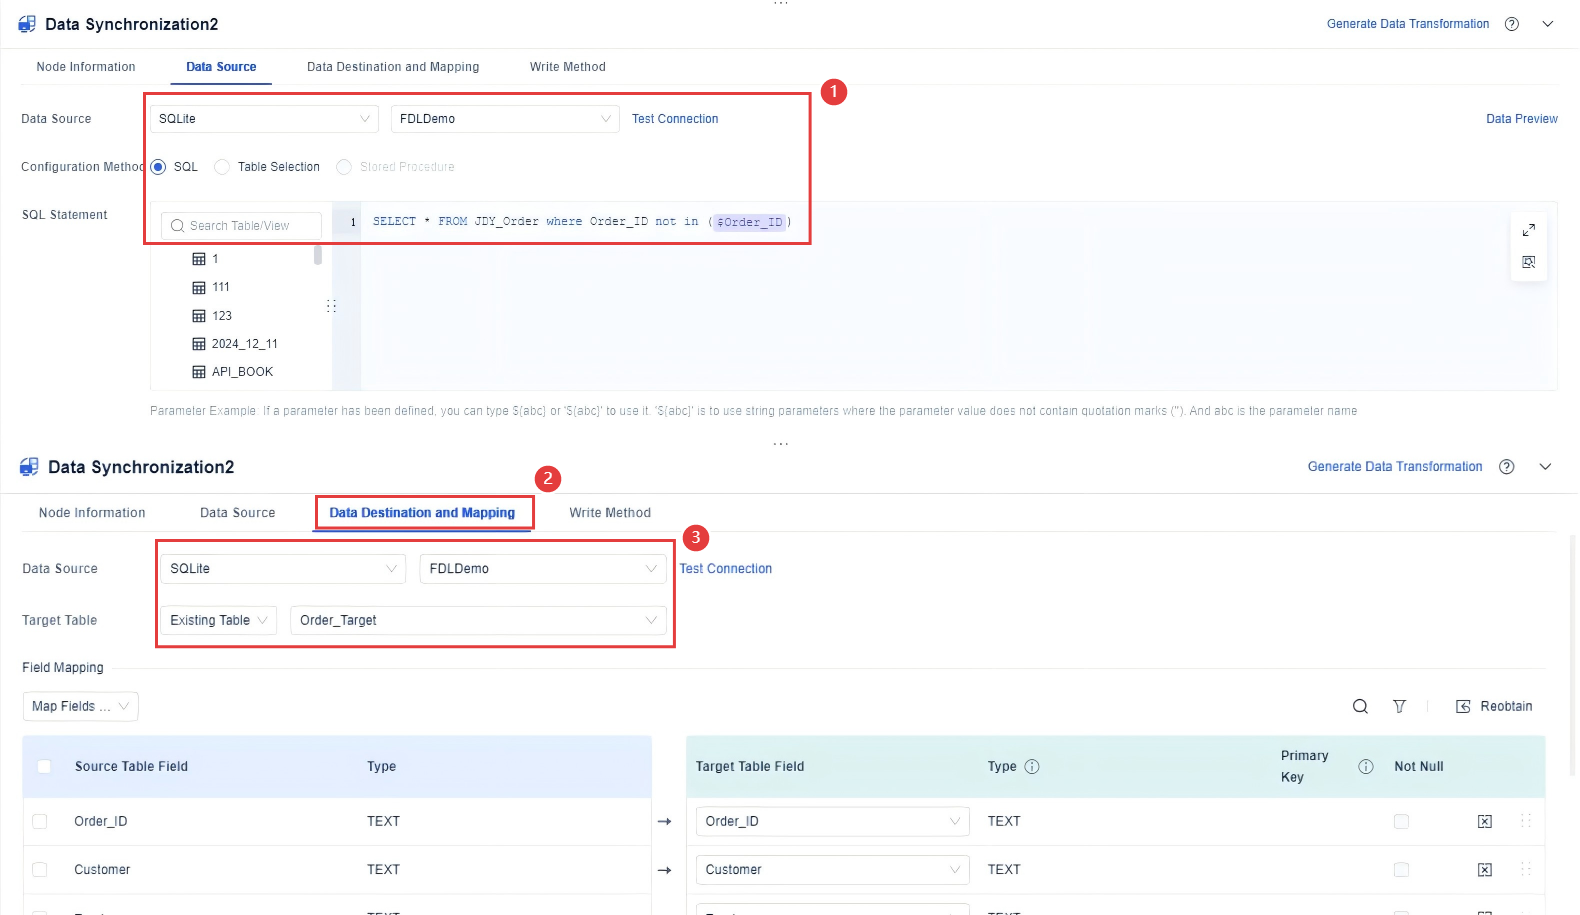Click the expand SQL editor fullscreen icon
The height and width of the screenshot is (915, 1580).
1528,230
